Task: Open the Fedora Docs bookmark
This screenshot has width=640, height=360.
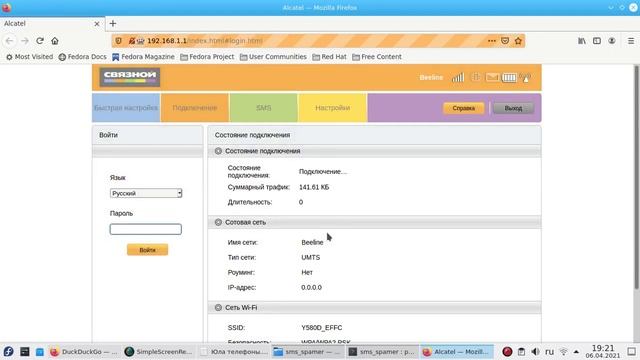Action: (x=82, y=57)
